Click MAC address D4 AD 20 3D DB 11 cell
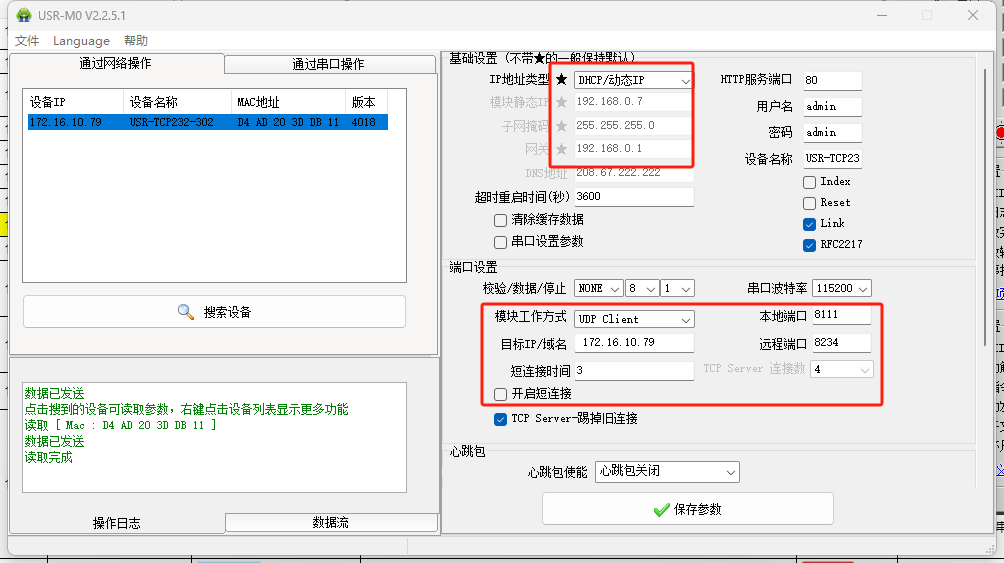 coord(287,122)
